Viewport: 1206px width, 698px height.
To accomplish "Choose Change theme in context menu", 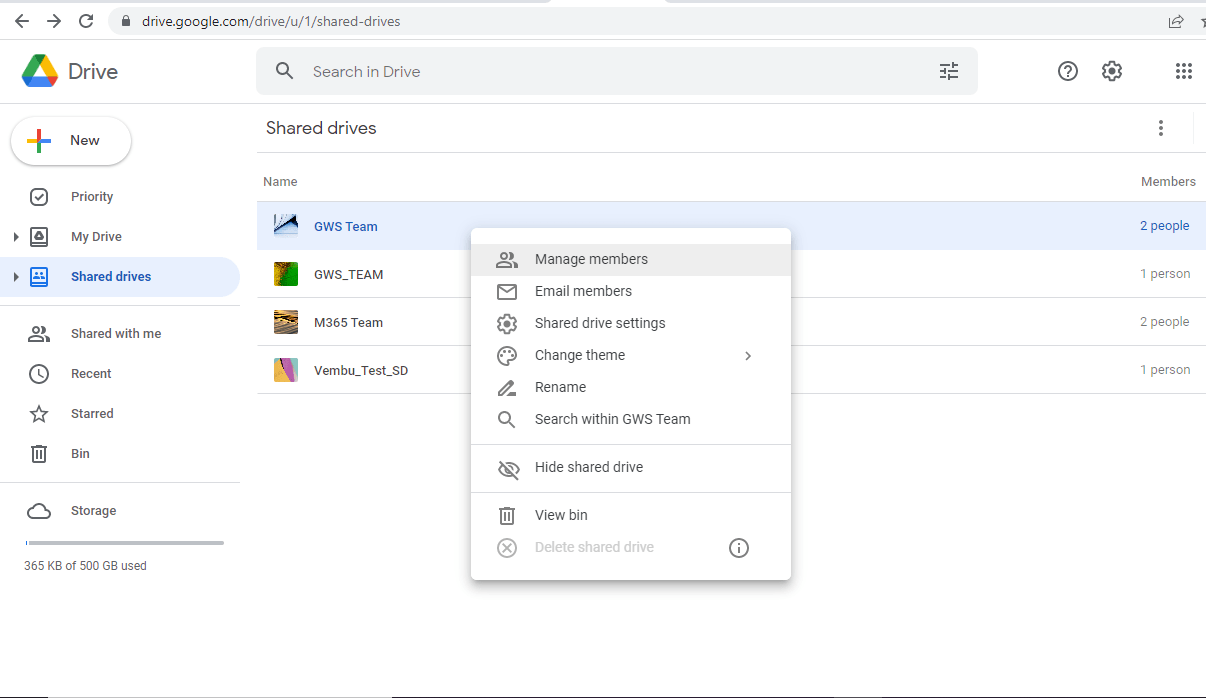I will click(631, 356).
